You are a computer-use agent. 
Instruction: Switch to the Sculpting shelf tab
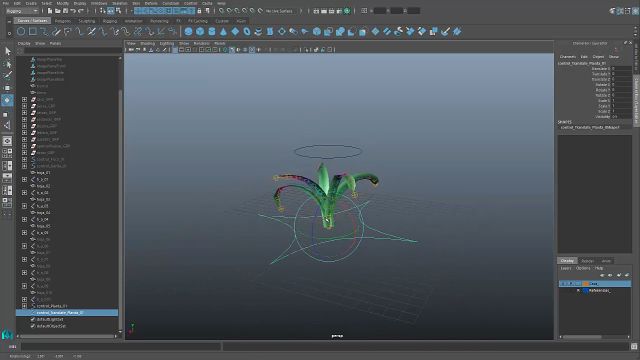87,21
